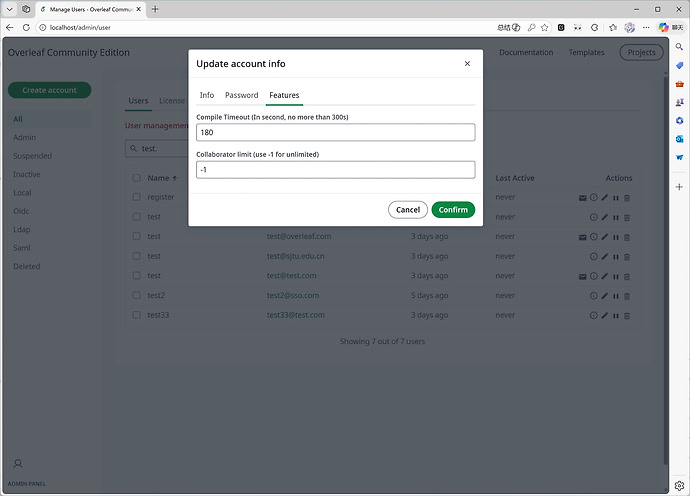Open the Projects button in header

click(x=642, y=52)
